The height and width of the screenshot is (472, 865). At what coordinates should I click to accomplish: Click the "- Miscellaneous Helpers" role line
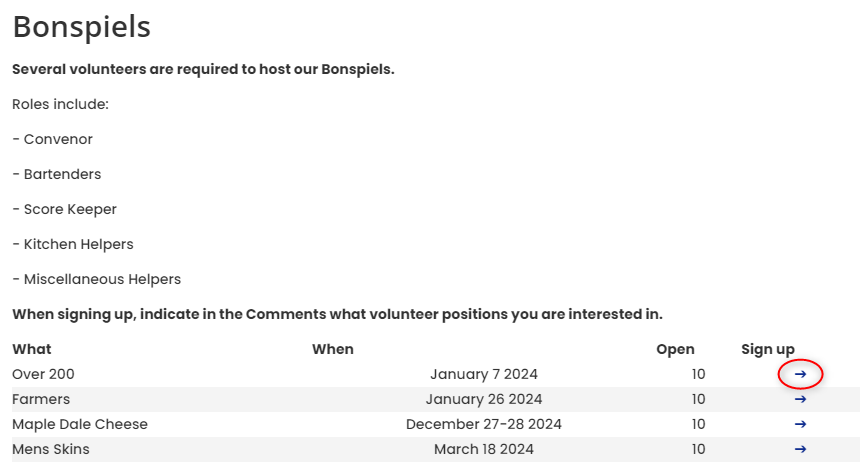[x=96, y=279]
